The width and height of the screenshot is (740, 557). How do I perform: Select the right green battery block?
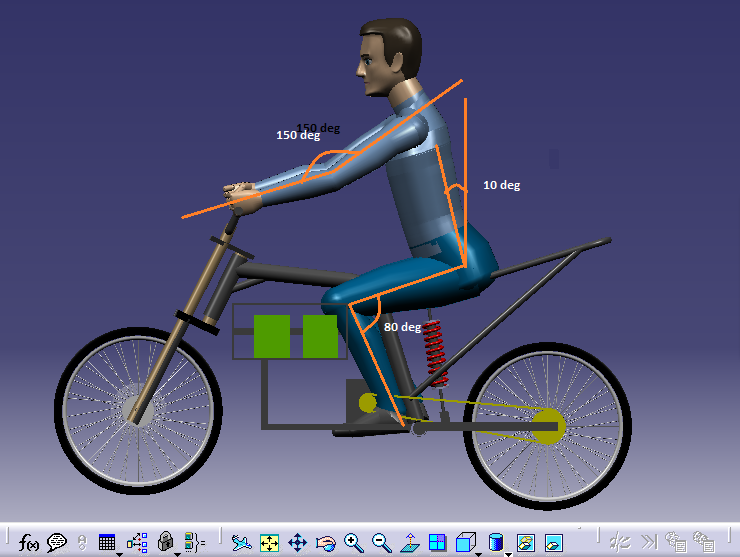point(320,337)
